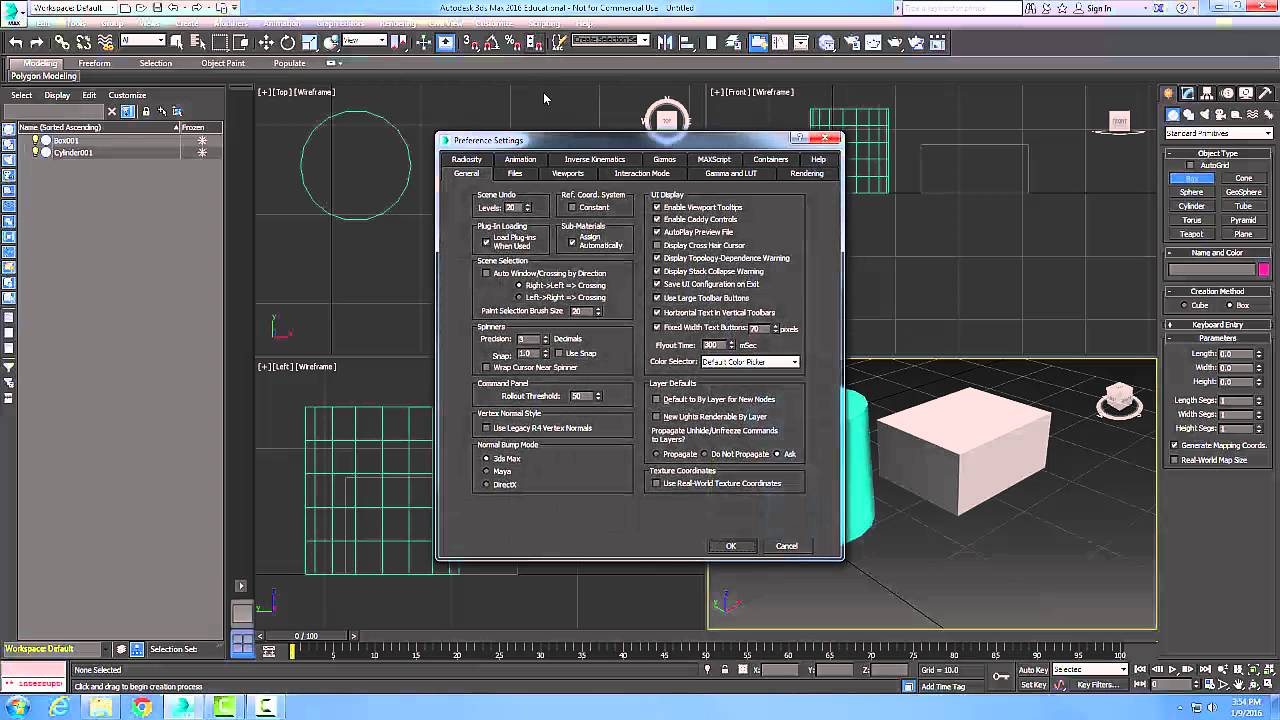Click the Windows Start button
Screen dimensions: 1280x720
pos(18,707)
